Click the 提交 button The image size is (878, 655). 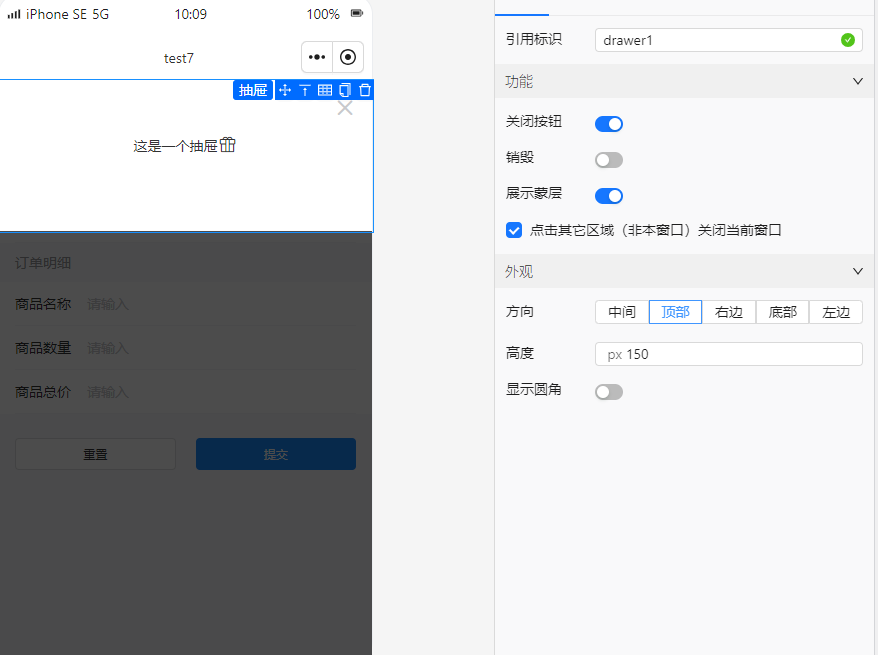275,454
